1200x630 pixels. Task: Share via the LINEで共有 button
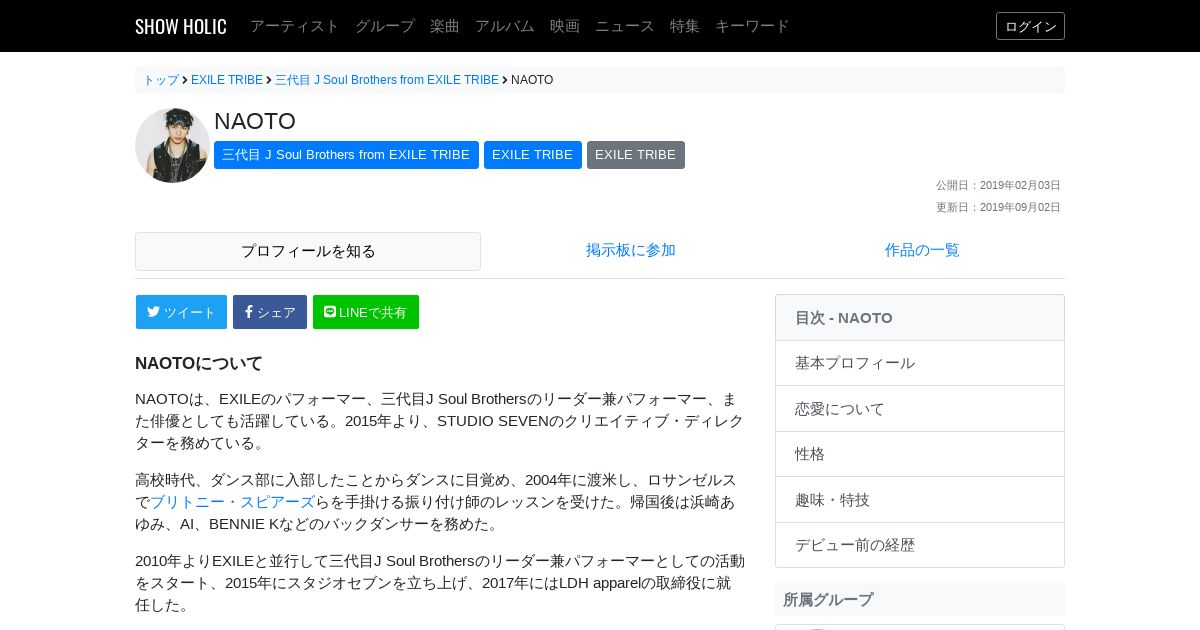pos(366,312)
